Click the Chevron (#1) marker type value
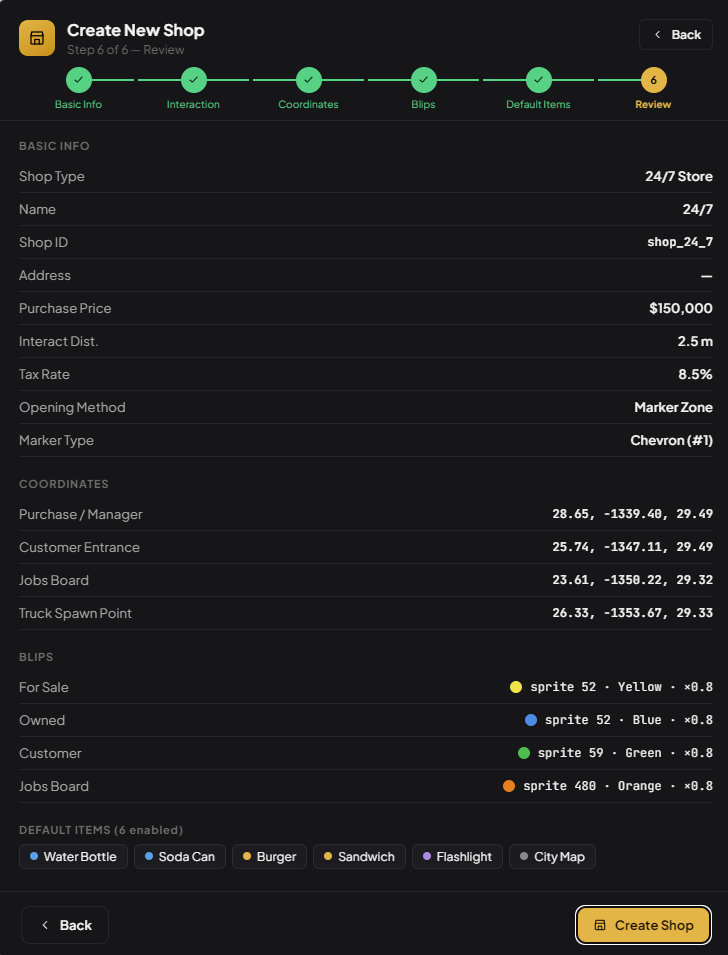The image size is (728, 955). pos(671,440)
